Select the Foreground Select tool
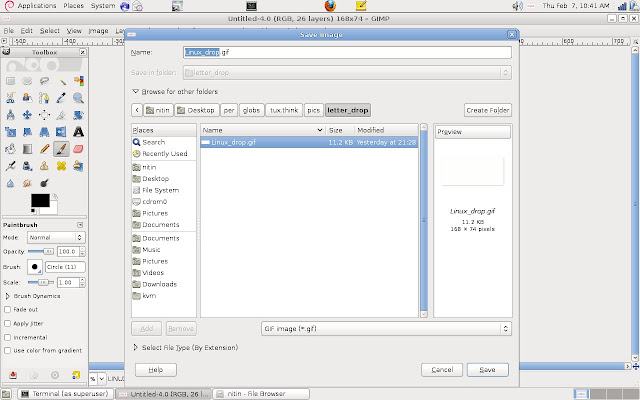 point(27,98)
